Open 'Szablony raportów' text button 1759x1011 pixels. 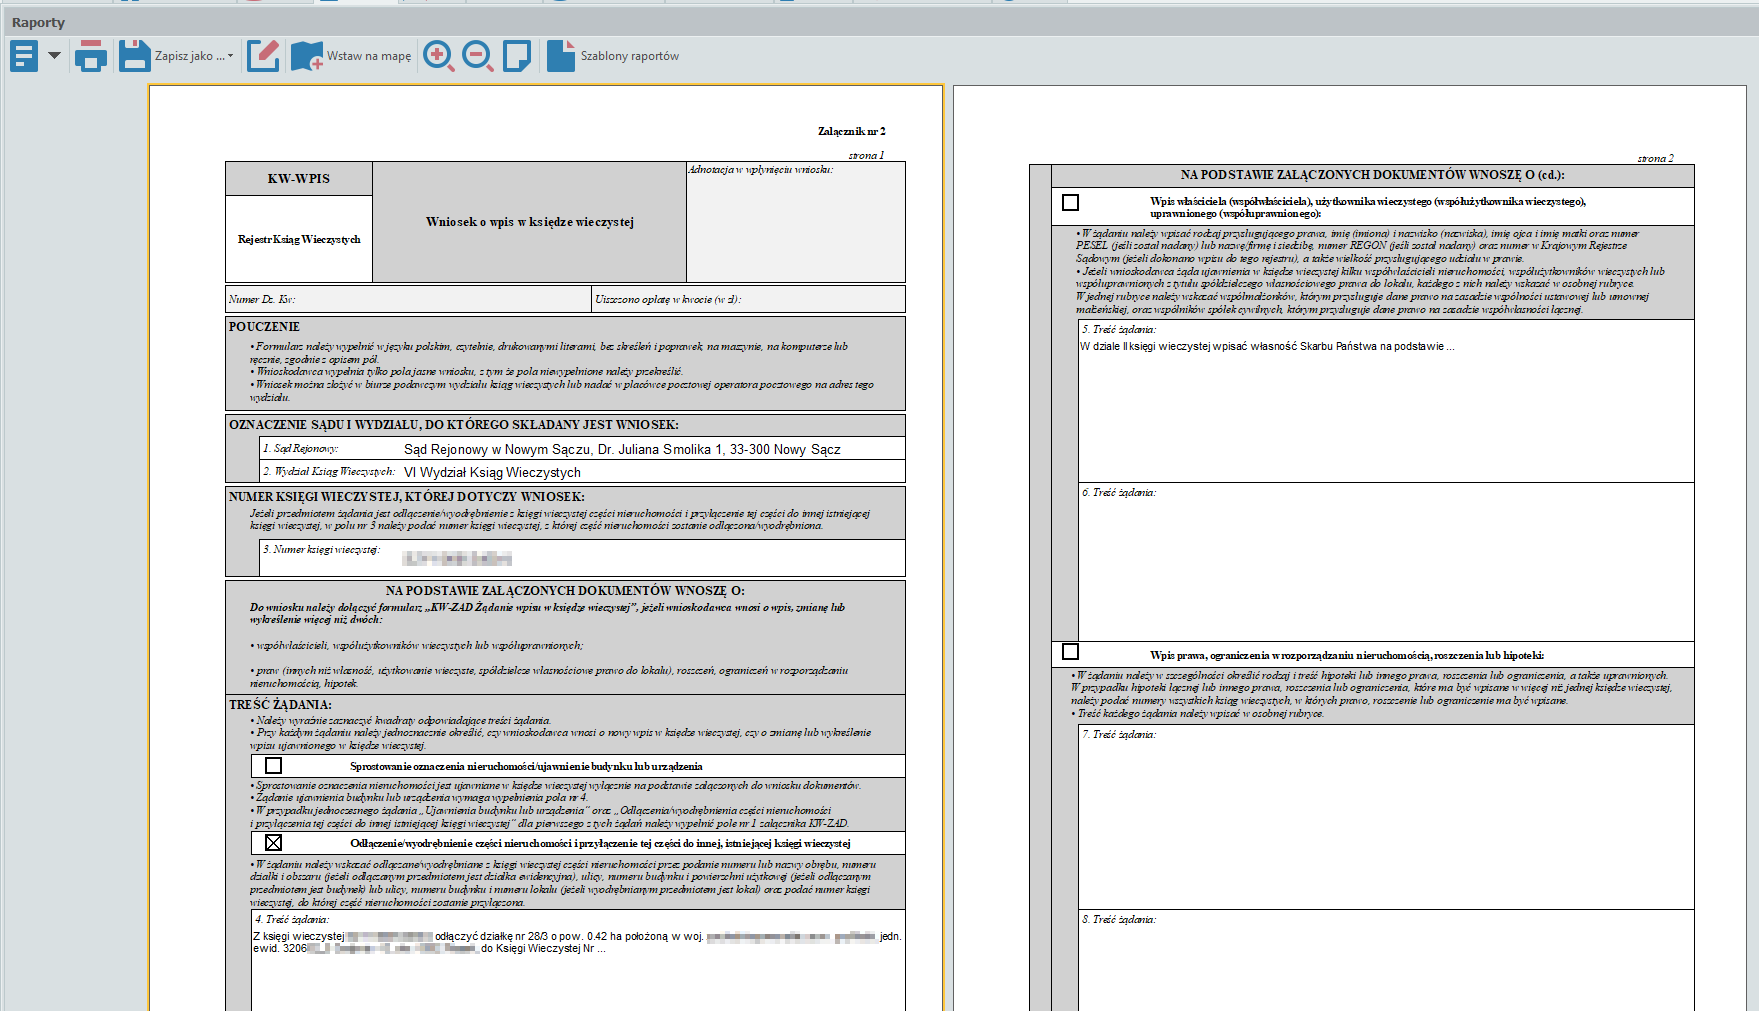tap(630, 56)
